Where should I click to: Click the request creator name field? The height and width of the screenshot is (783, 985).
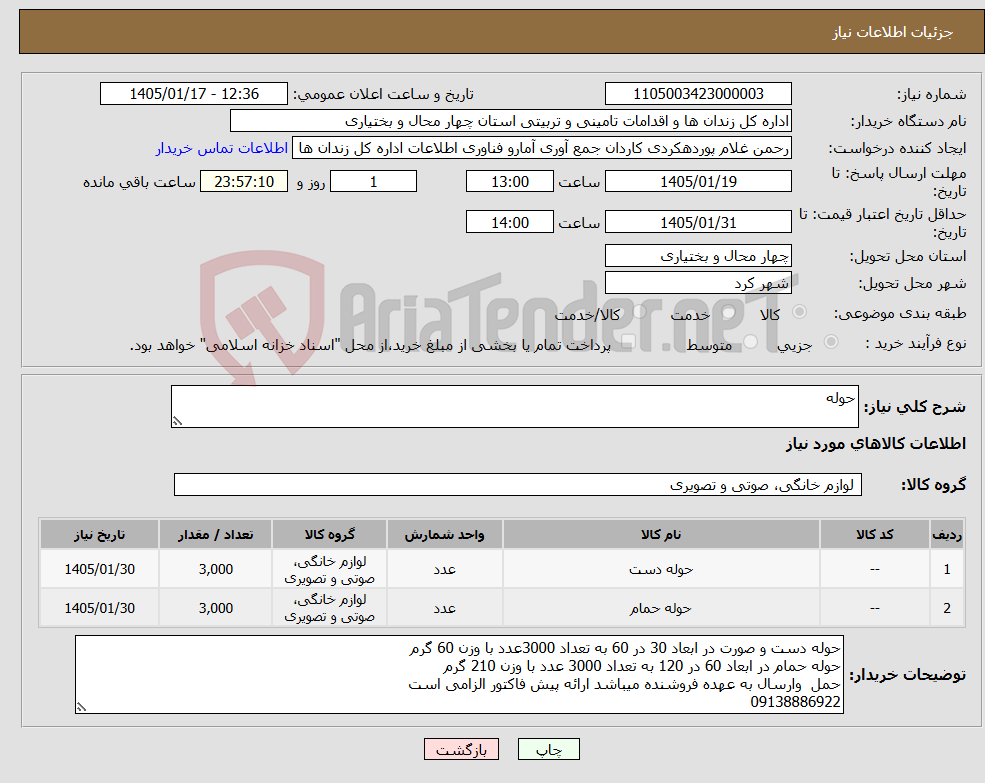point(541,148)
